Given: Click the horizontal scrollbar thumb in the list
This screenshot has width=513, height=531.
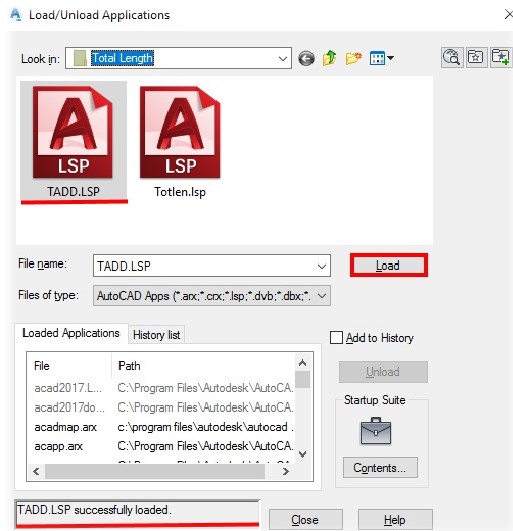Looking at the screenshot, I should [x=155, y=471].
